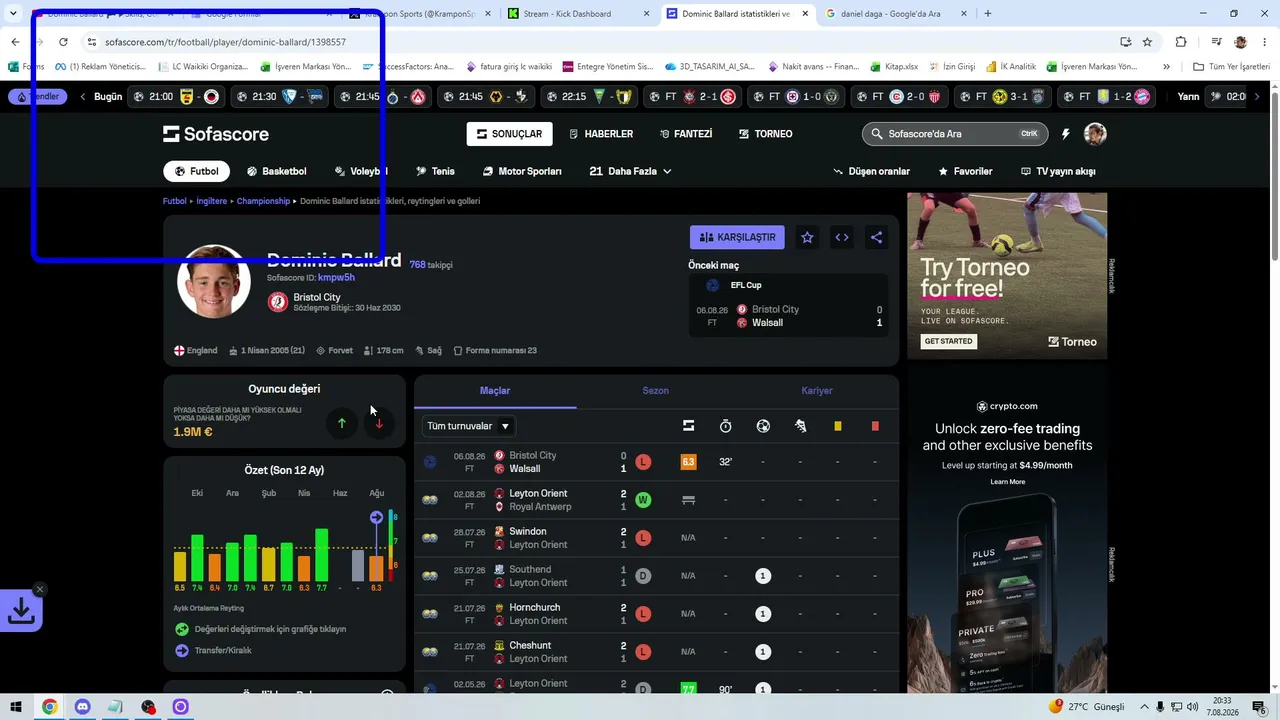This screenshot has width=1280, height=720.
Task: Open the İngiltere breadcrumb link
Action: [x=212, y=201]
